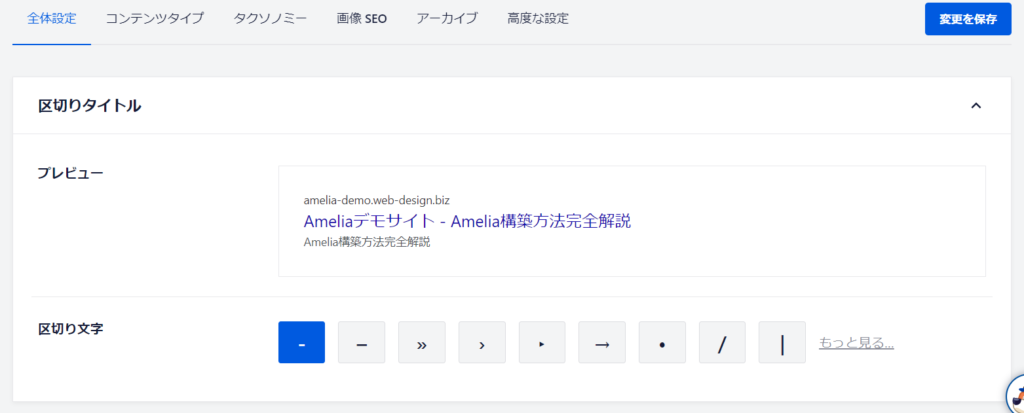Choose the double angle quote separator
The width and height of the screenshot is (1024, 413).
(x=421, y=342)
